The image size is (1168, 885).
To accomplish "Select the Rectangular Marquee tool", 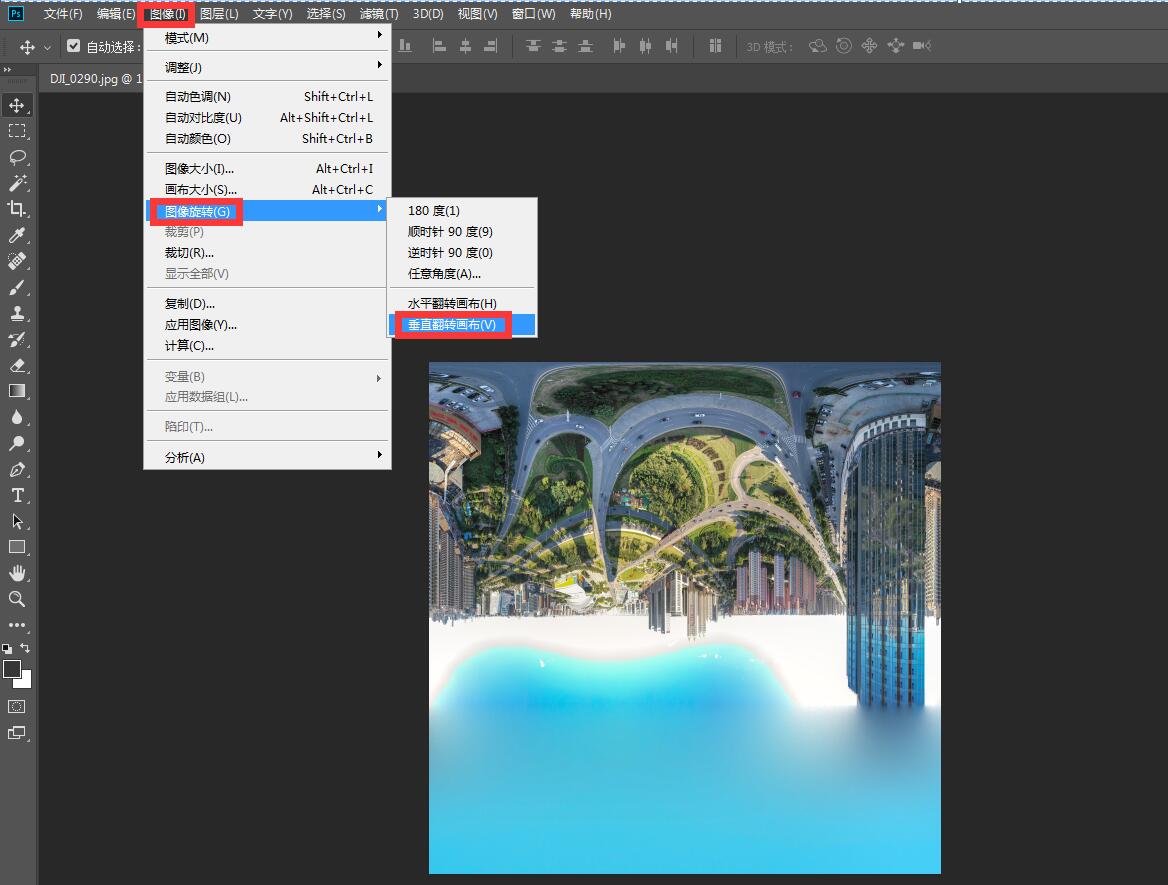I will (16, 131).
